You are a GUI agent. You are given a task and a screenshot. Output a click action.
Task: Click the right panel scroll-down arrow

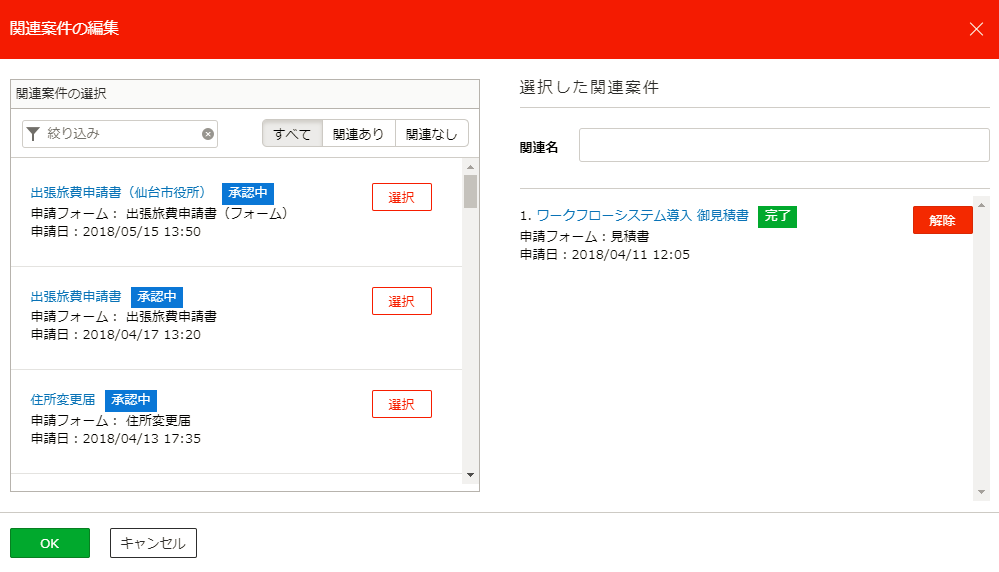point(981,492)
